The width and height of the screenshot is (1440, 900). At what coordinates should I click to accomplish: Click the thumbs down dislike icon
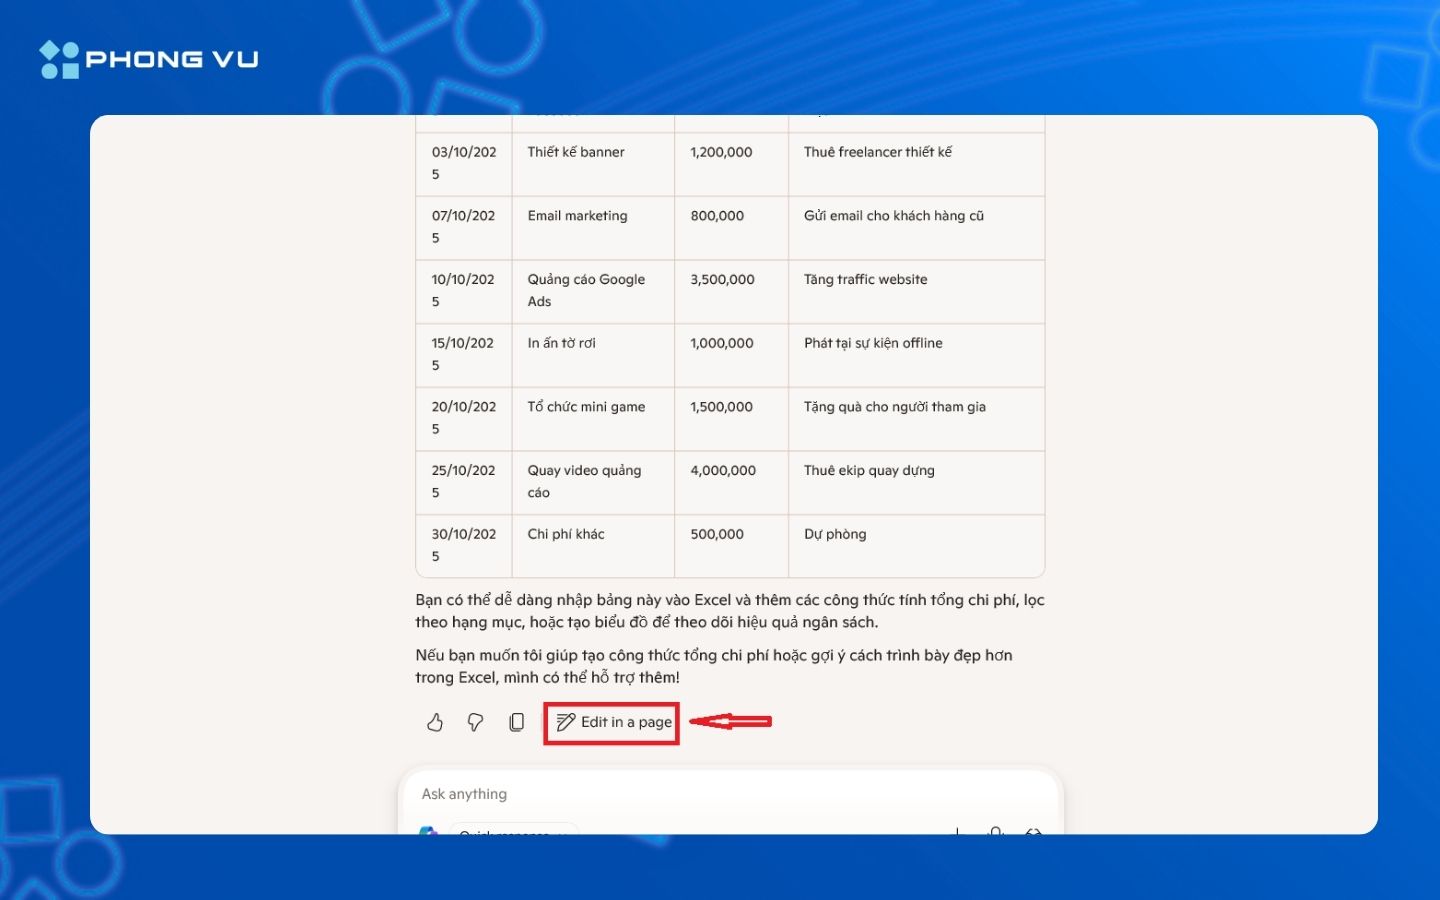click(475, 722)
